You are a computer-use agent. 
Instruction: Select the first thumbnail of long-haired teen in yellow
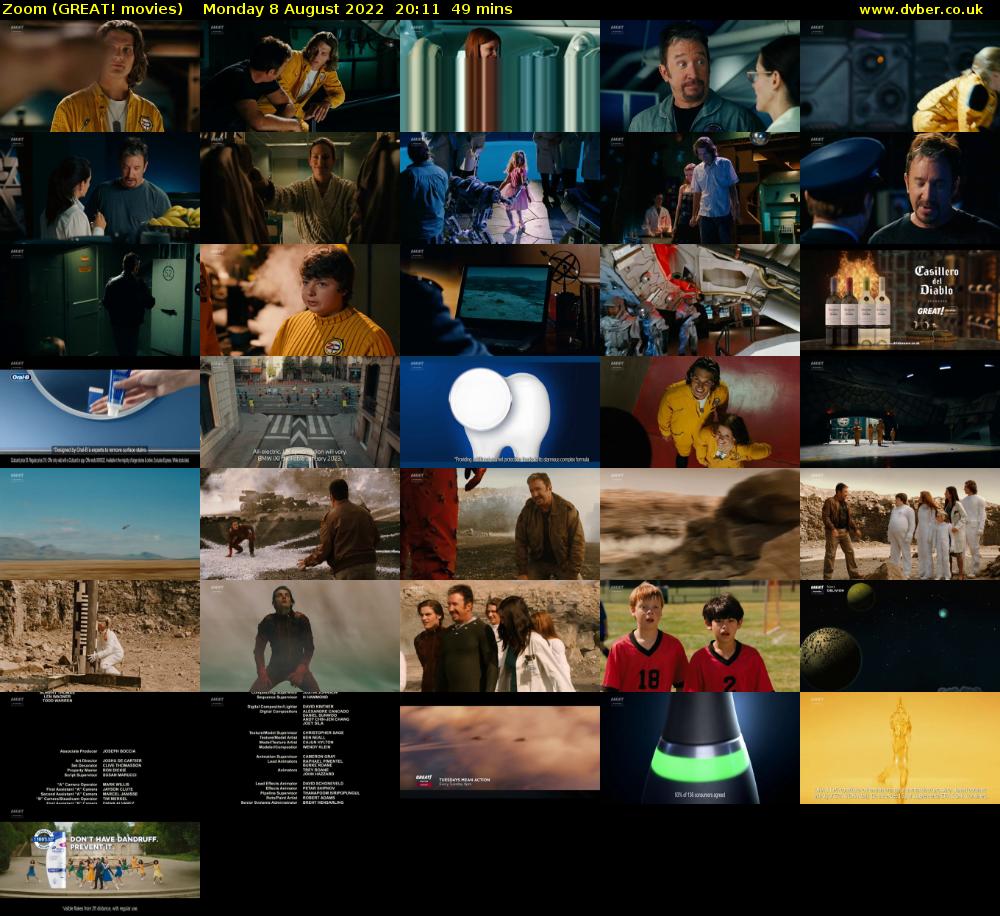click(99, 75)
